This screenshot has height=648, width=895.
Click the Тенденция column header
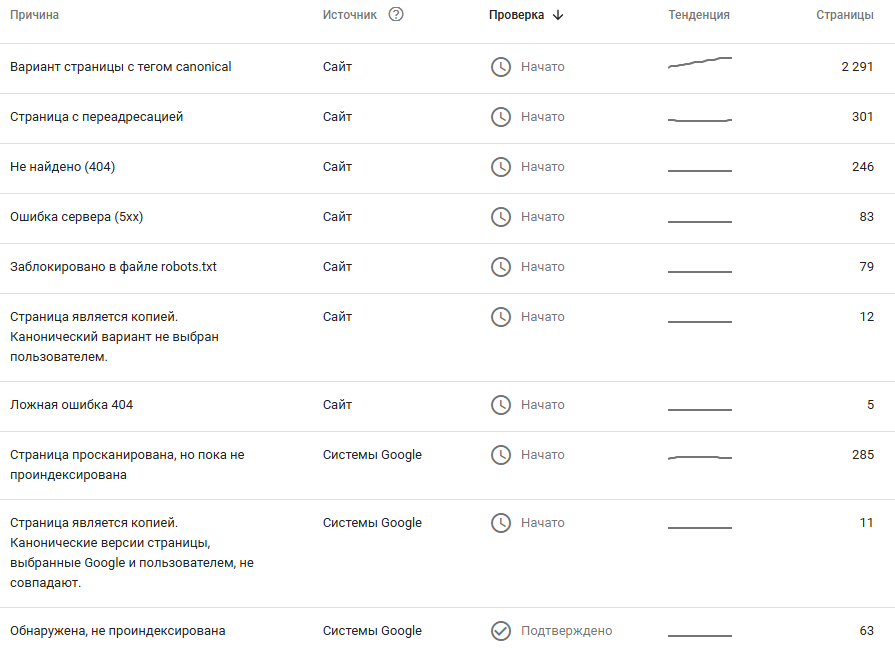[x=699, y=15]
